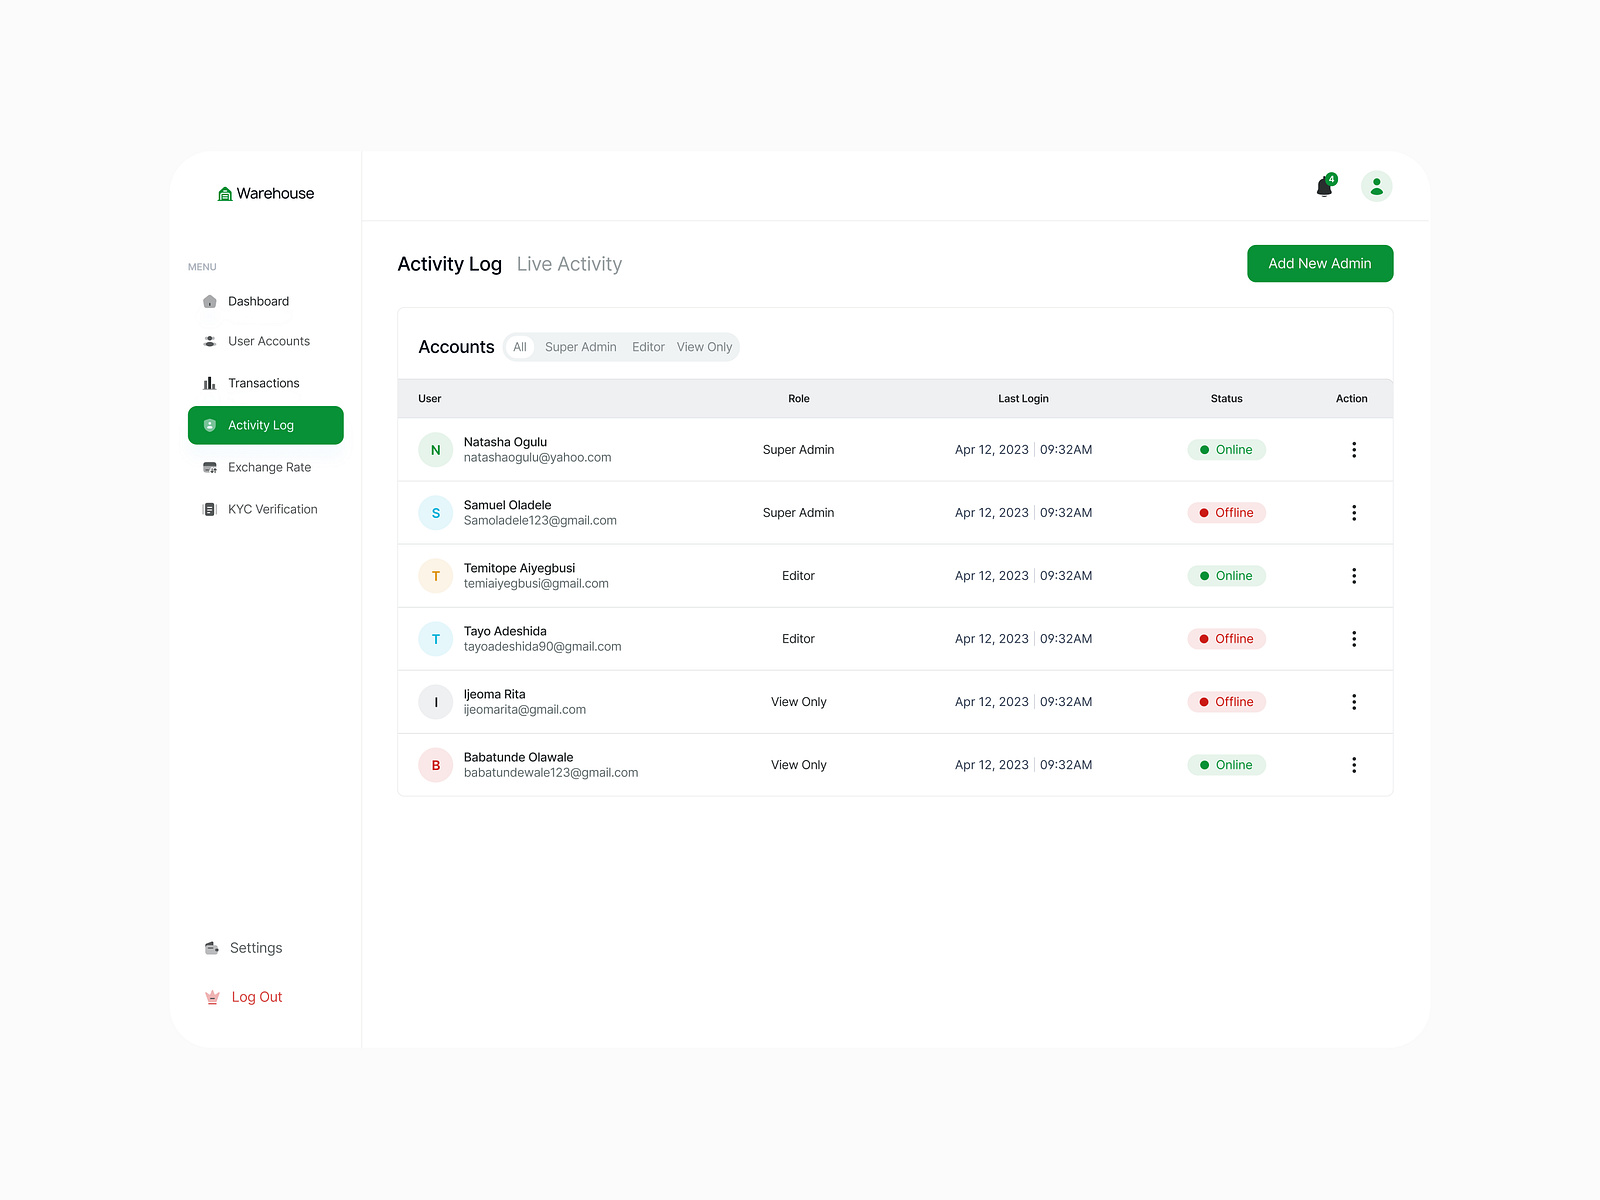Viewport: 1600px width, 1200px height.
Task: Sort by the User column header
Action: tap(430, 398)
